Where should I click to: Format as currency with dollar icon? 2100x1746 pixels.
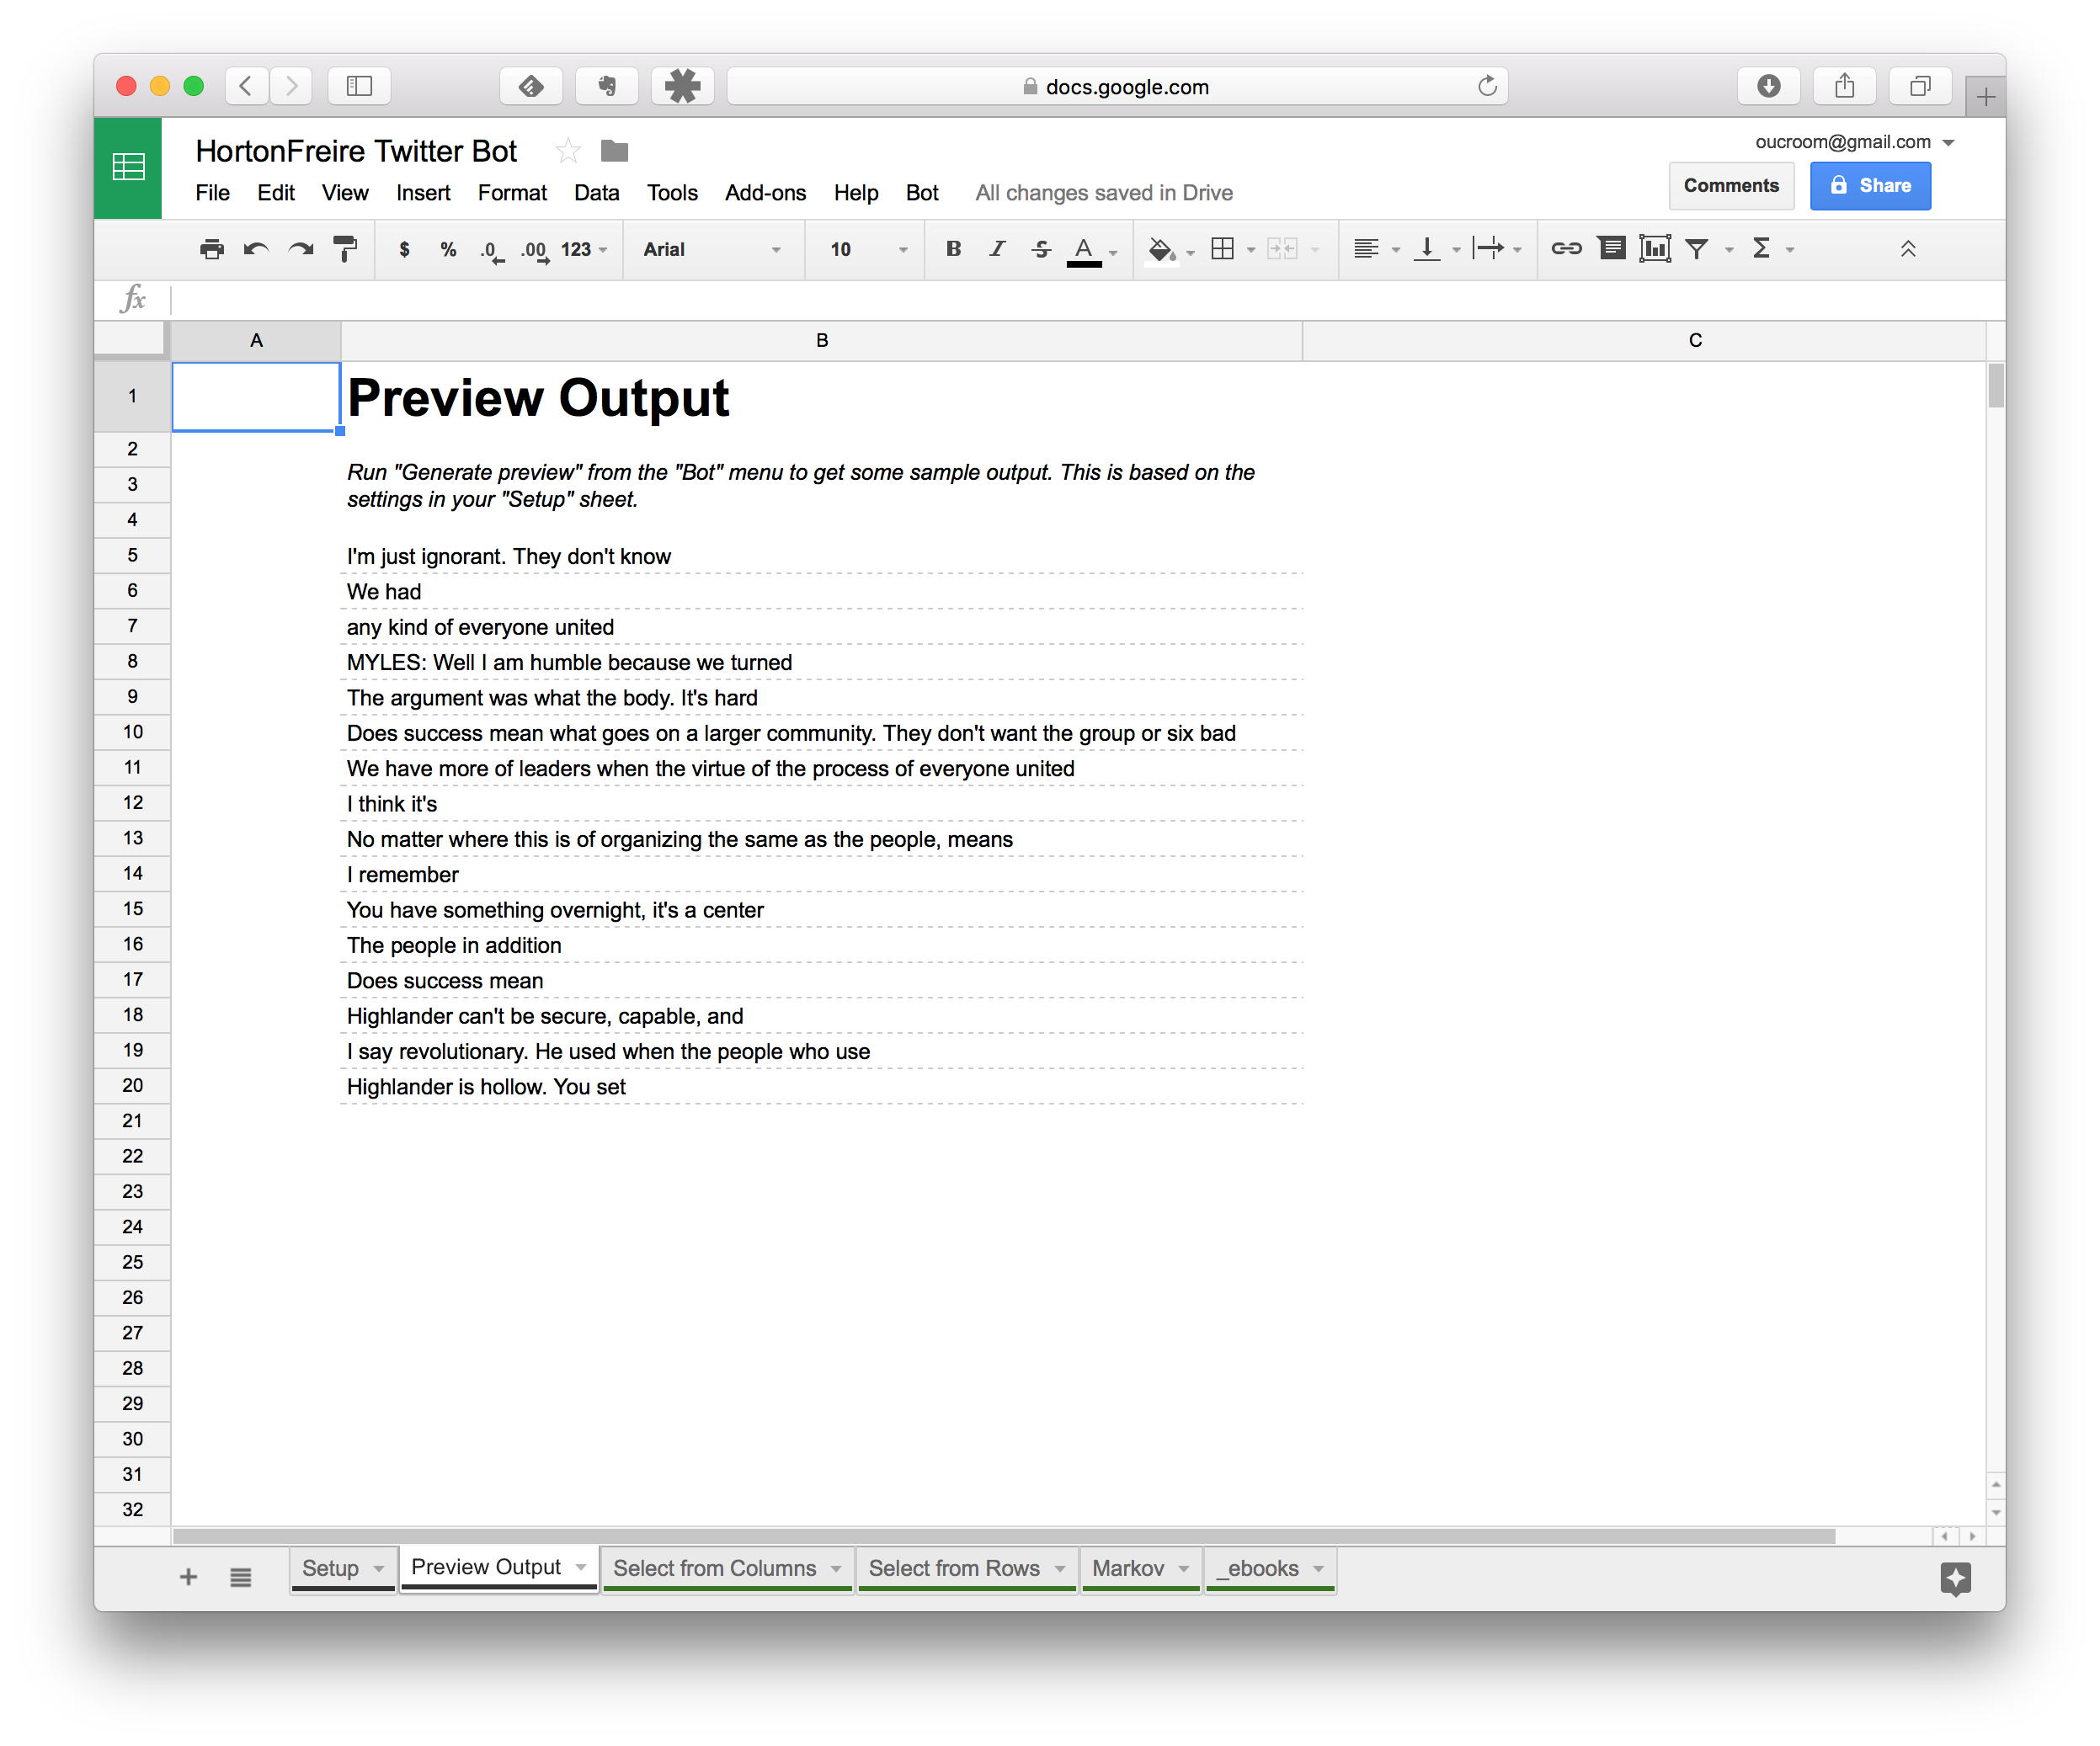[404, 249]
